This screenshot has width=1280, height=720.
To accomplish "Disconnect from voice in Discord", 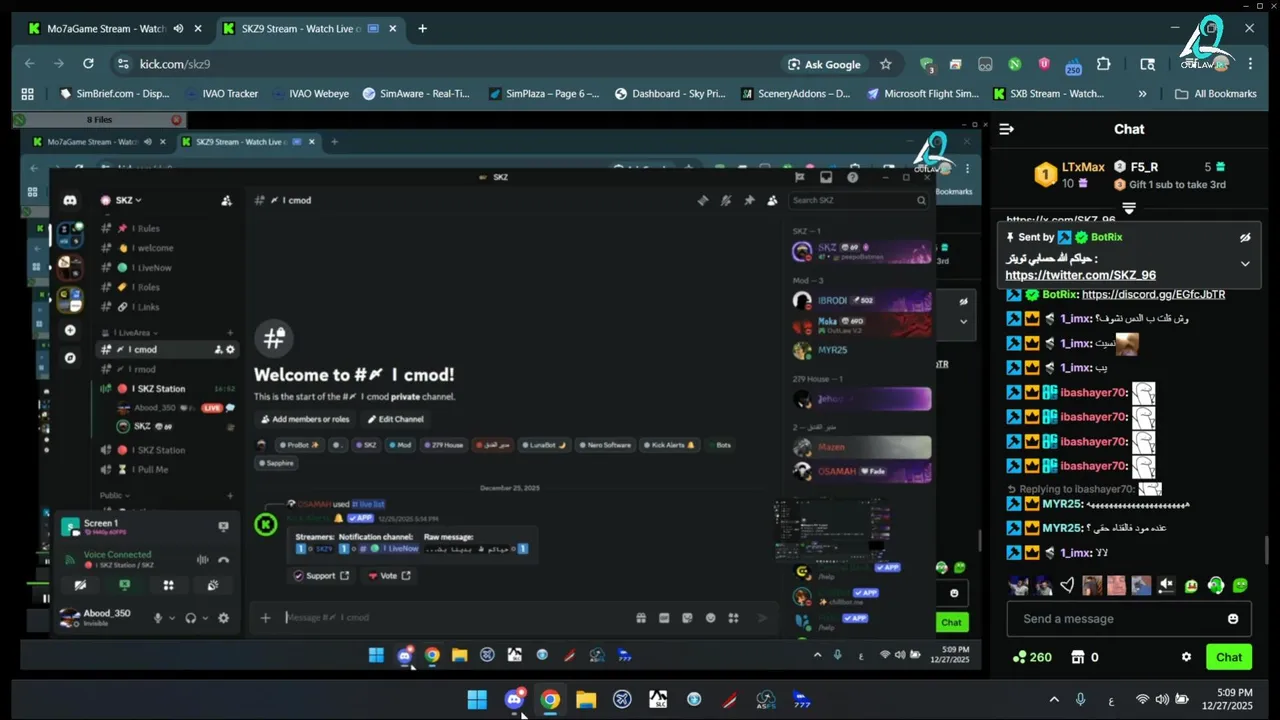I will (x=223, y=559).
